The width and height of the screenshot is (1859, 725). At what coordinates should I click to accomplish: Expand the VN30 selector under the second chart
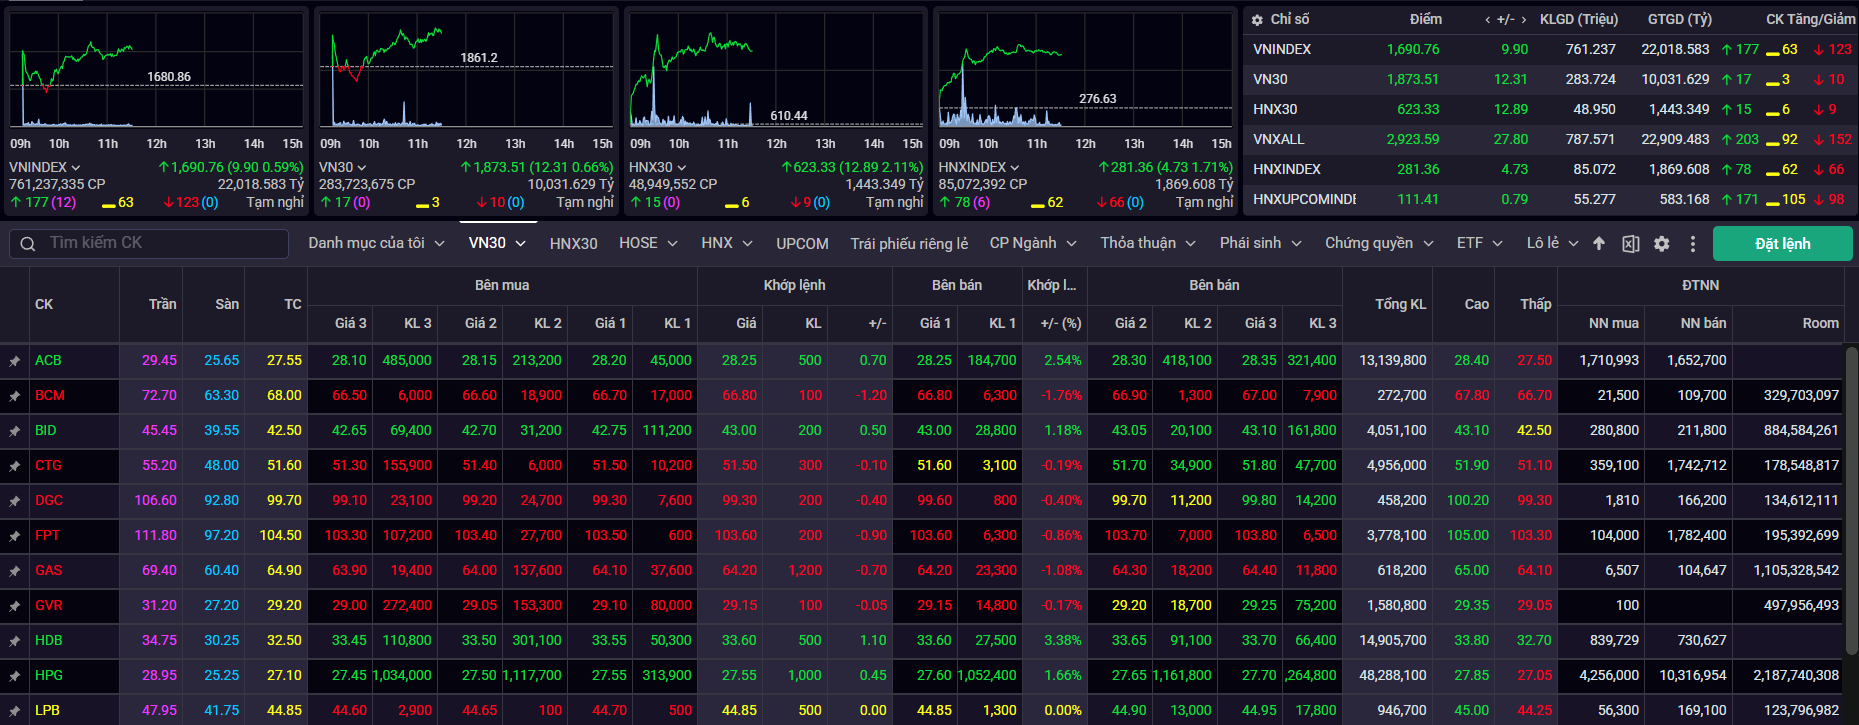[x=362, y=168]
